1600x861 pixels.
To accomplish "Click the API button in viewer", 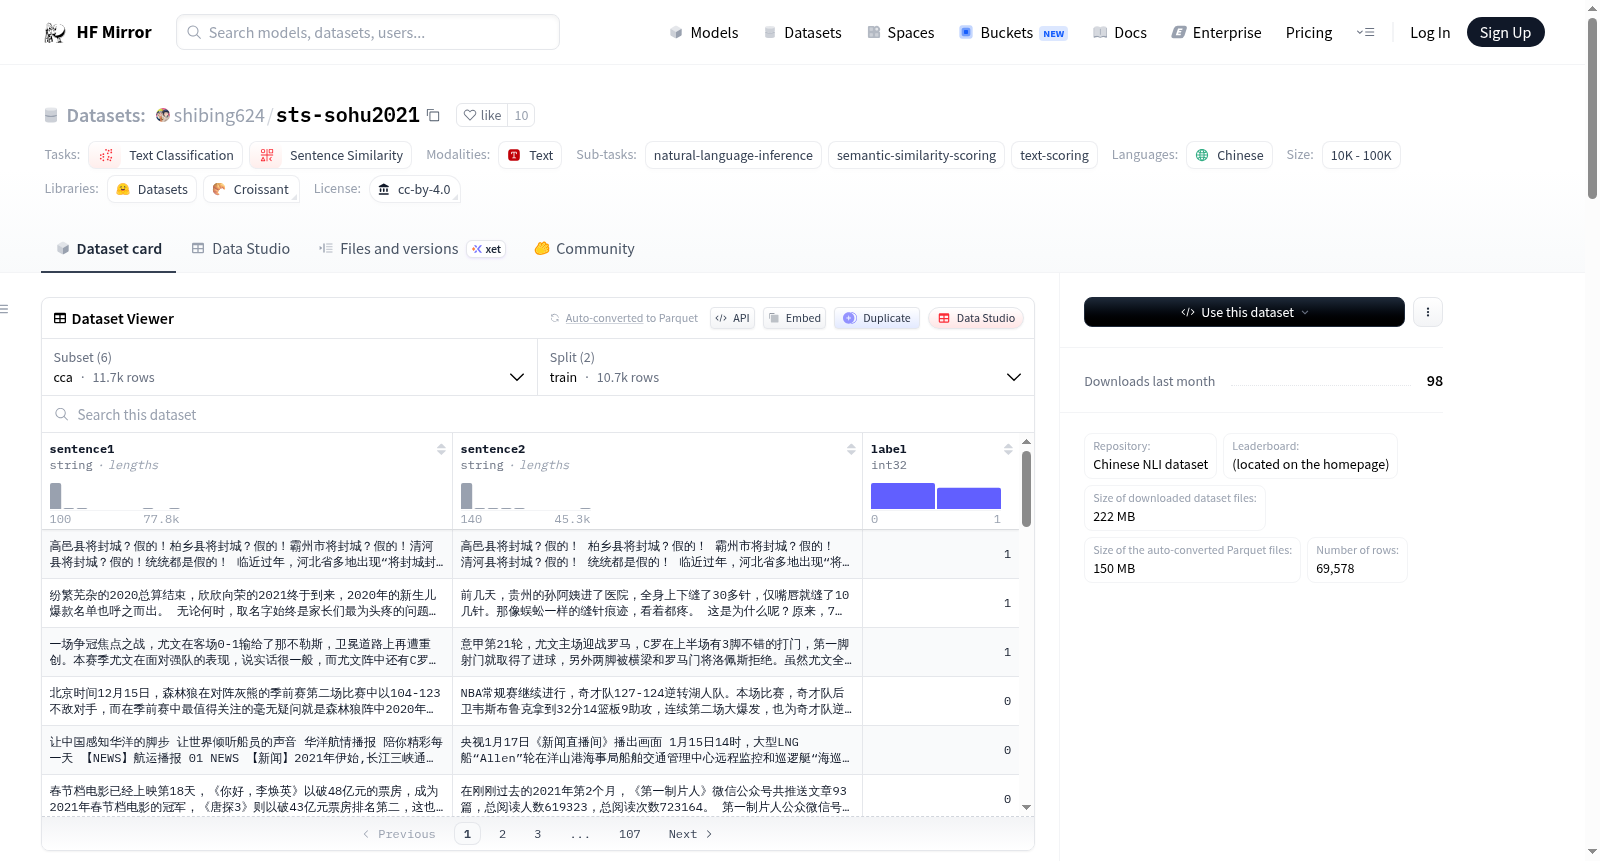I will 732,318.
